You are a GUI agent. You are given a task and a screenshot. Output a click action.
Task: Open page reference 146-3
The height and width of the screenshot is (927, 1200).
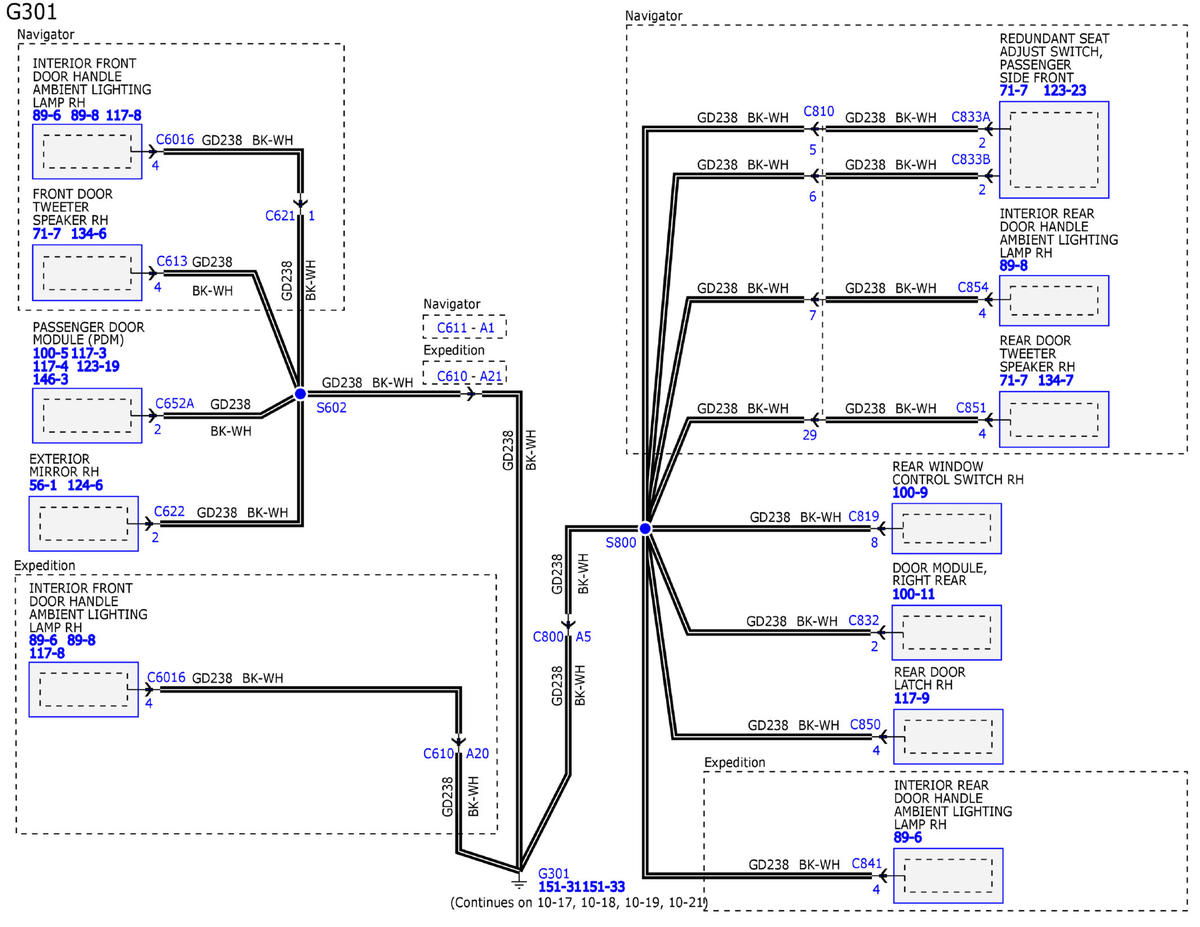click(50, 380)
